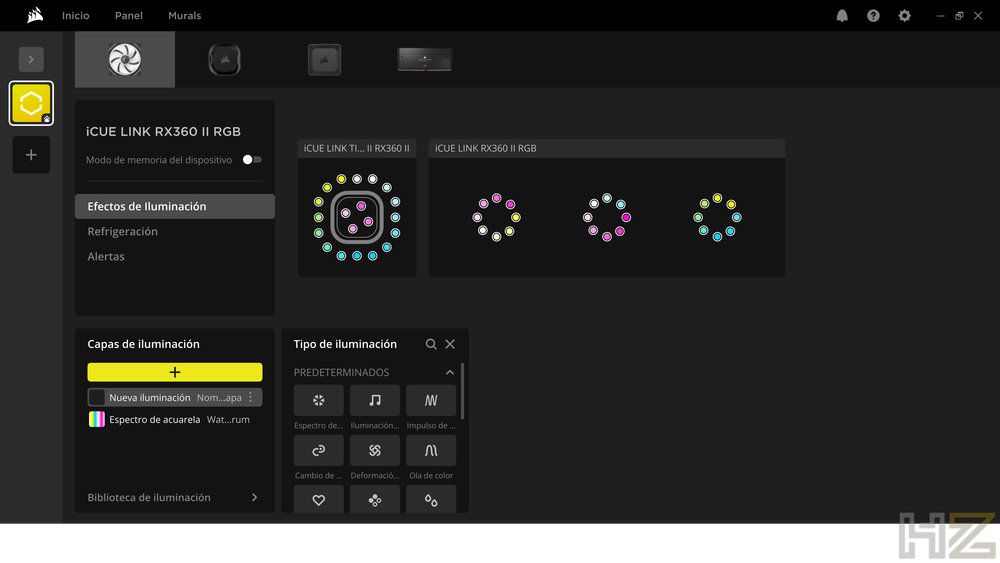
Task: Go to Inicio tab
Action: [75, 15]
